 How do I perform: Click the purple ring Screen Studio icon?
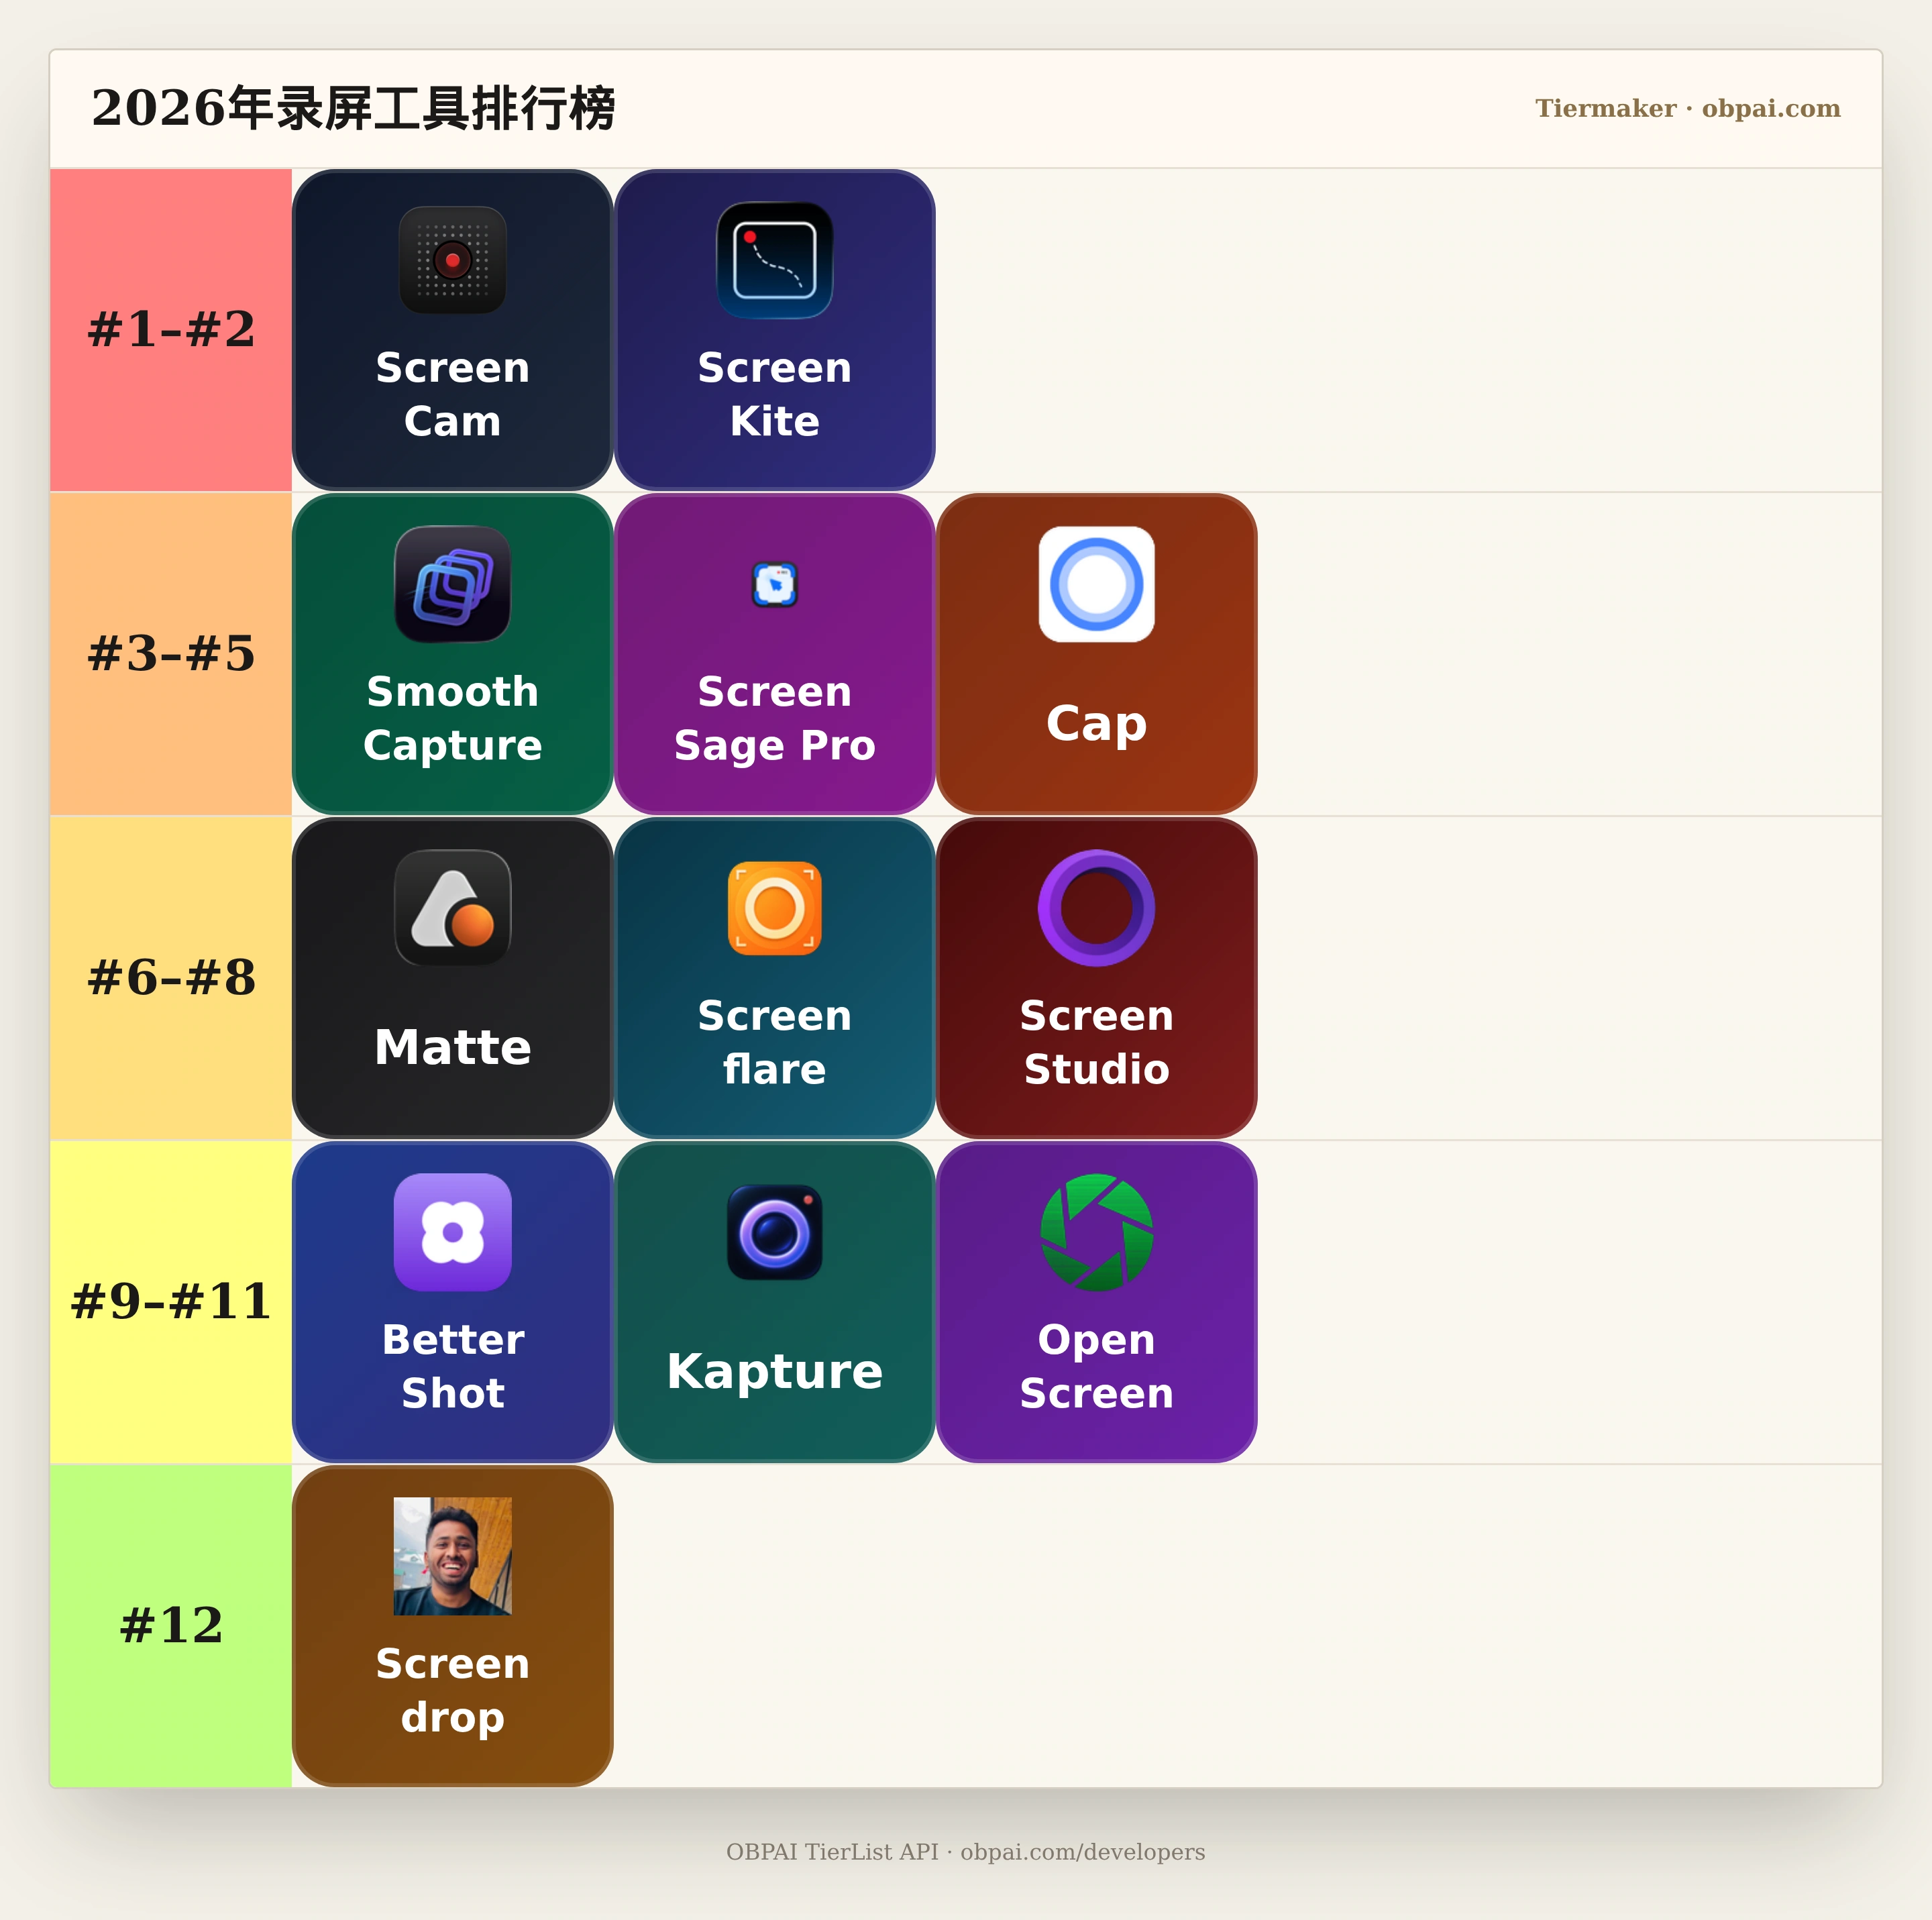[x=1096, y=908]
